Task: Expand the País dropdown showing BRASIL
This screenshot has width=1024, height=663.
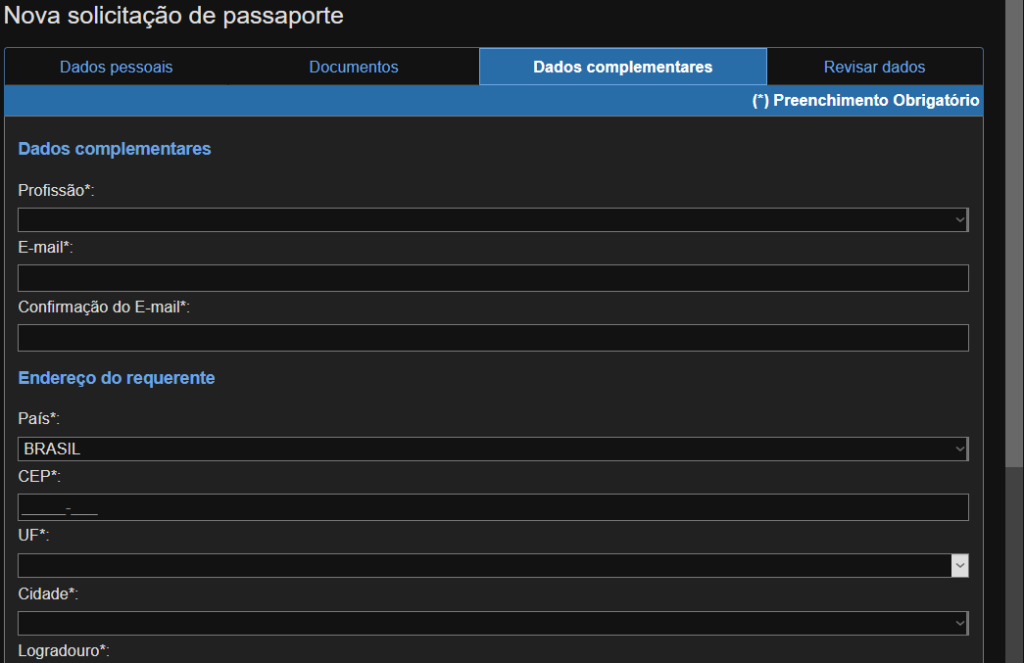Action: pyautogui.click(x=492, y=448)
